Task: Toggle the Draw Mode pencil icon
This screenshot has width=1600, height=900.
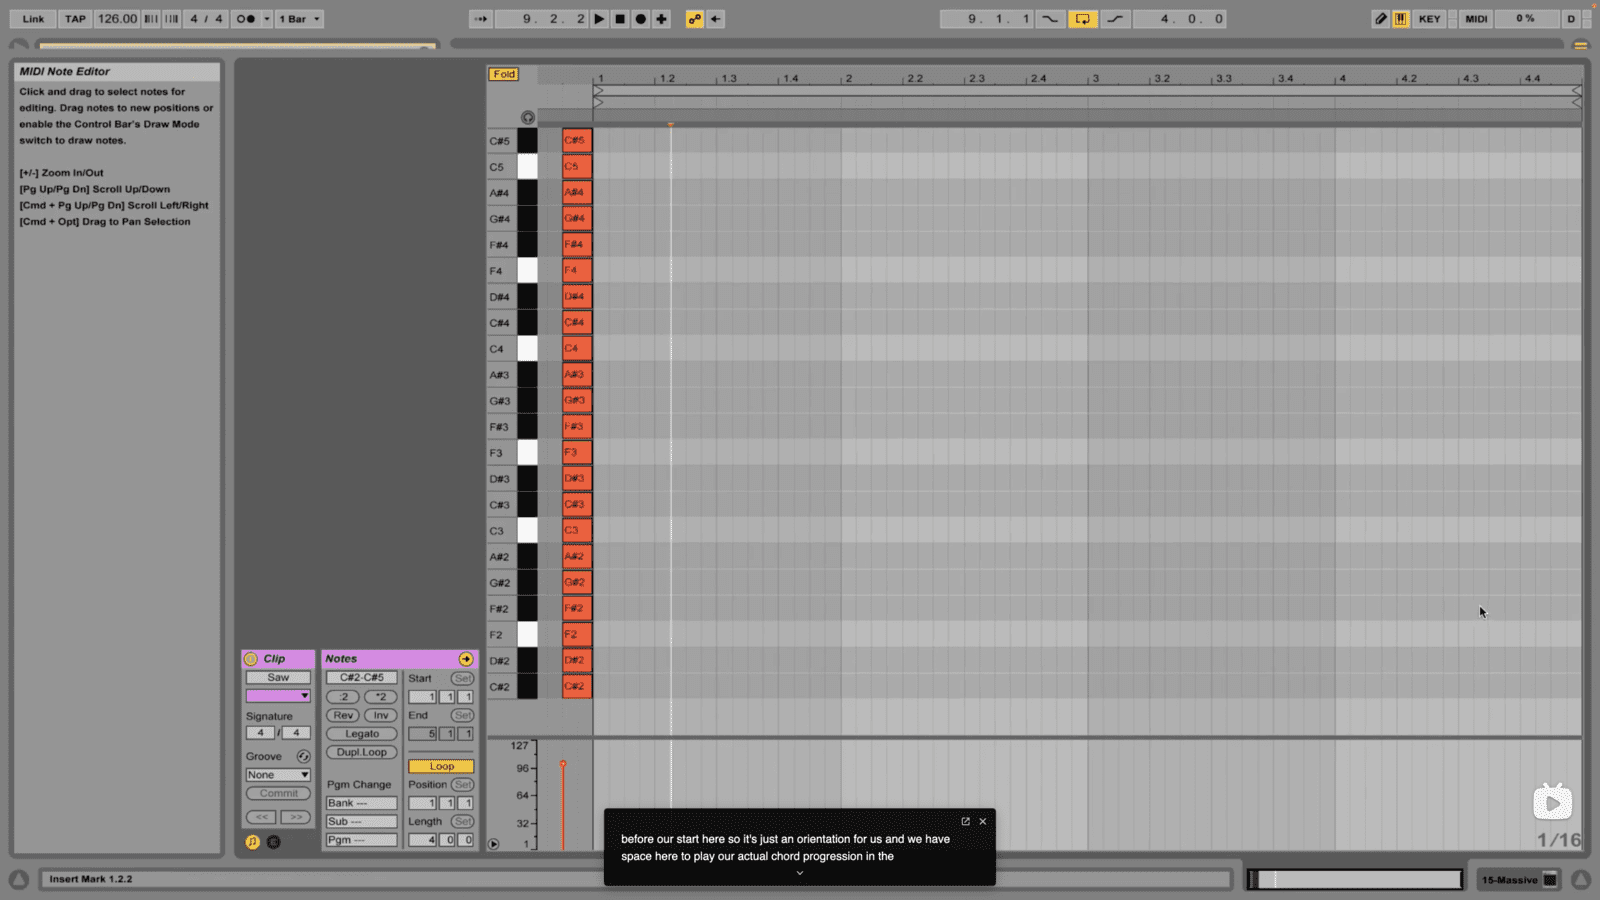Action: point(1381,19)
